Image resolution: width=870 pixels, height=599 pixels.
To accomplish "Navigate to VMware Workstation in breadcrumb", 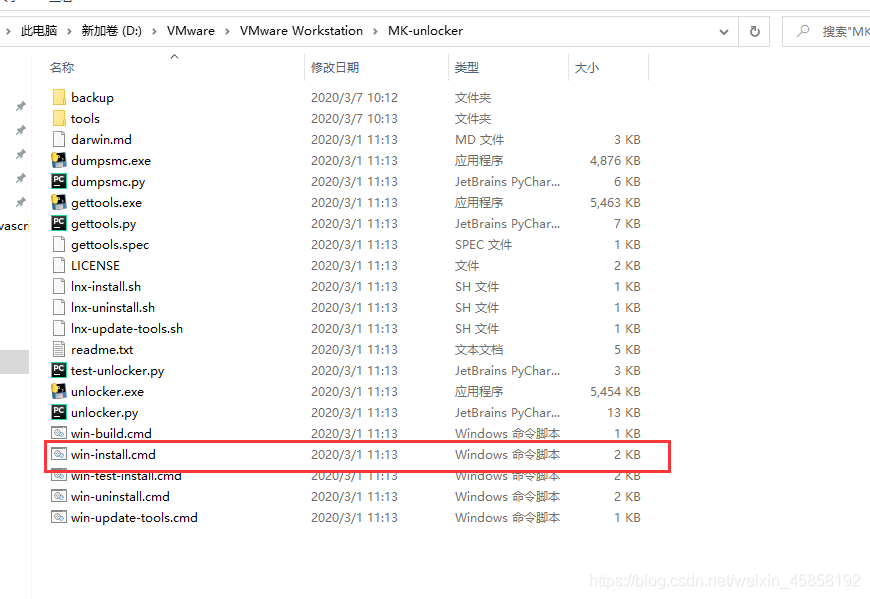I will [301, 31].
